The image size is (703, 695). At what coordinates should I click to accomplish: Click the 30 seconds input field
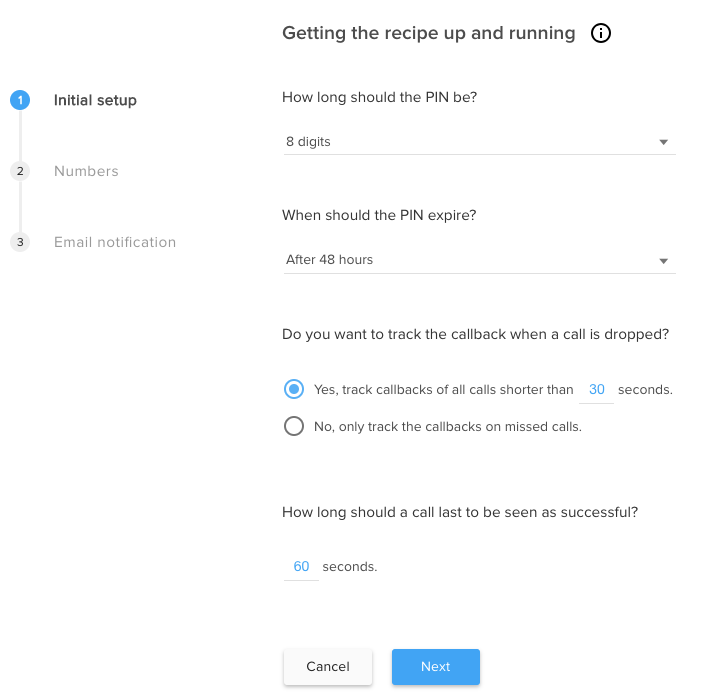[596, 390]
